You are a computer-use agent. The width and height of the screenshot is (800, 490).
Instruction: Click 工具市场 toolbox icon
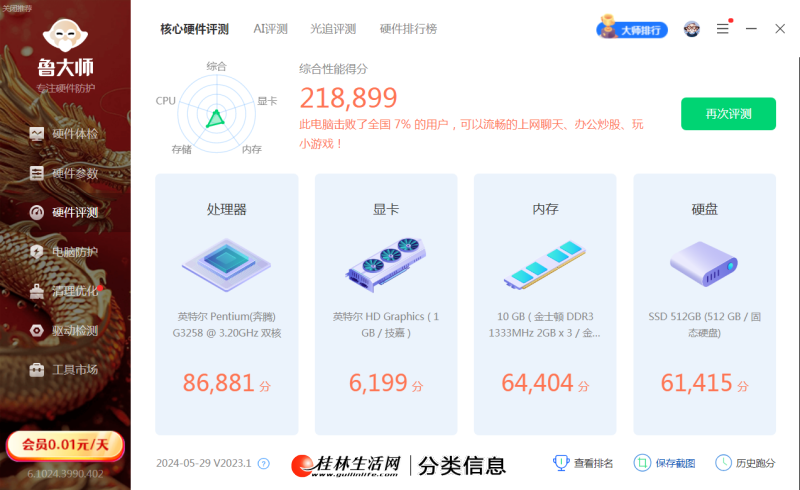(x=37, y=370)
